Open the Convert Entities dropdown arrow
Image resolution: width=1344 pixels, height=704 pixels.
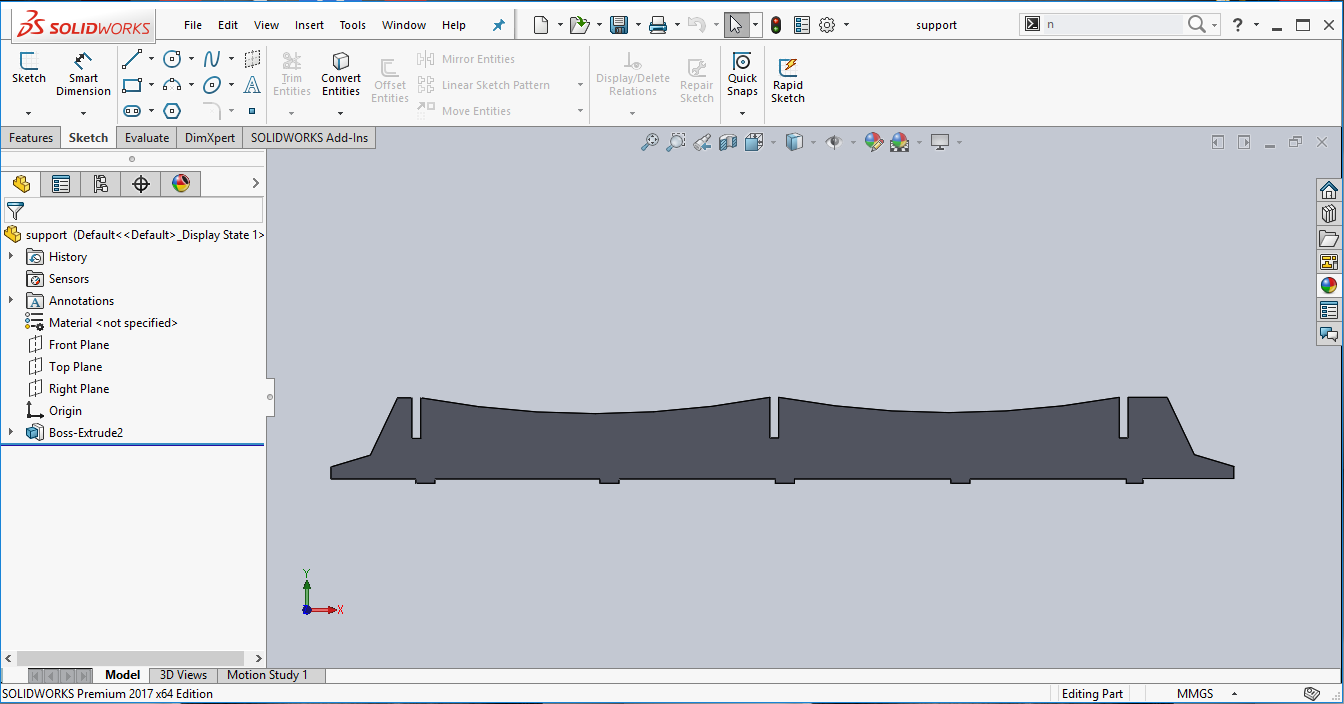click(341, 113)
